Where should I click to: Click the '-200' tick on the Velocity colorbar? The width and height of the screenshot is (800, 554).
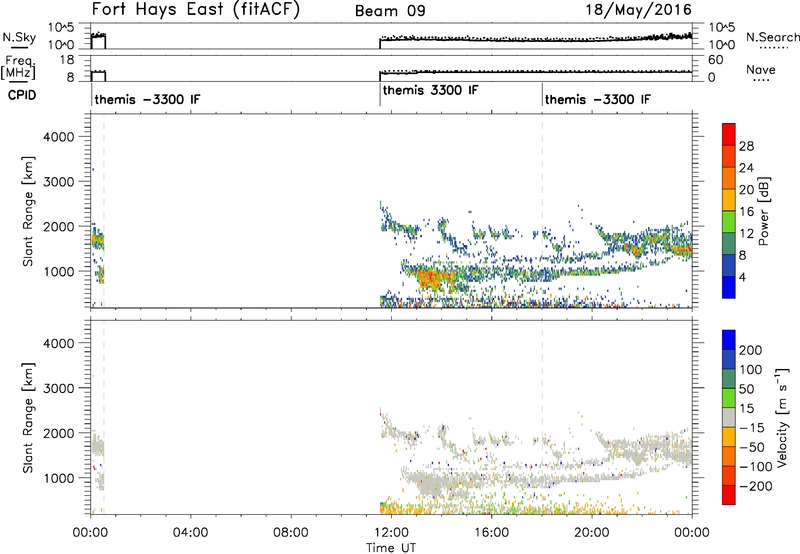click(x=754, y=486)
